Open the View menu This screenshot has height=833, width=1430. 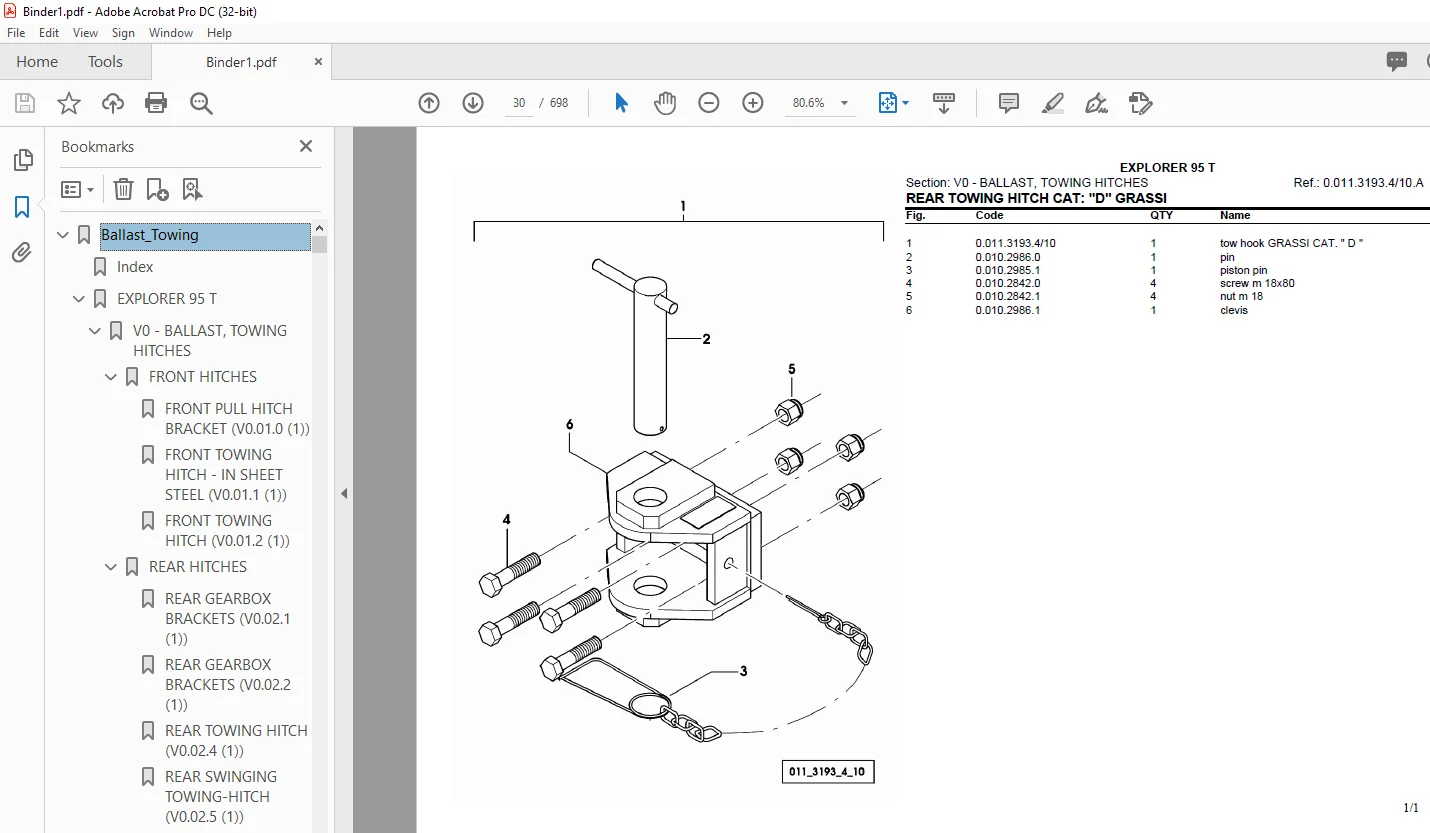(85, 33)
